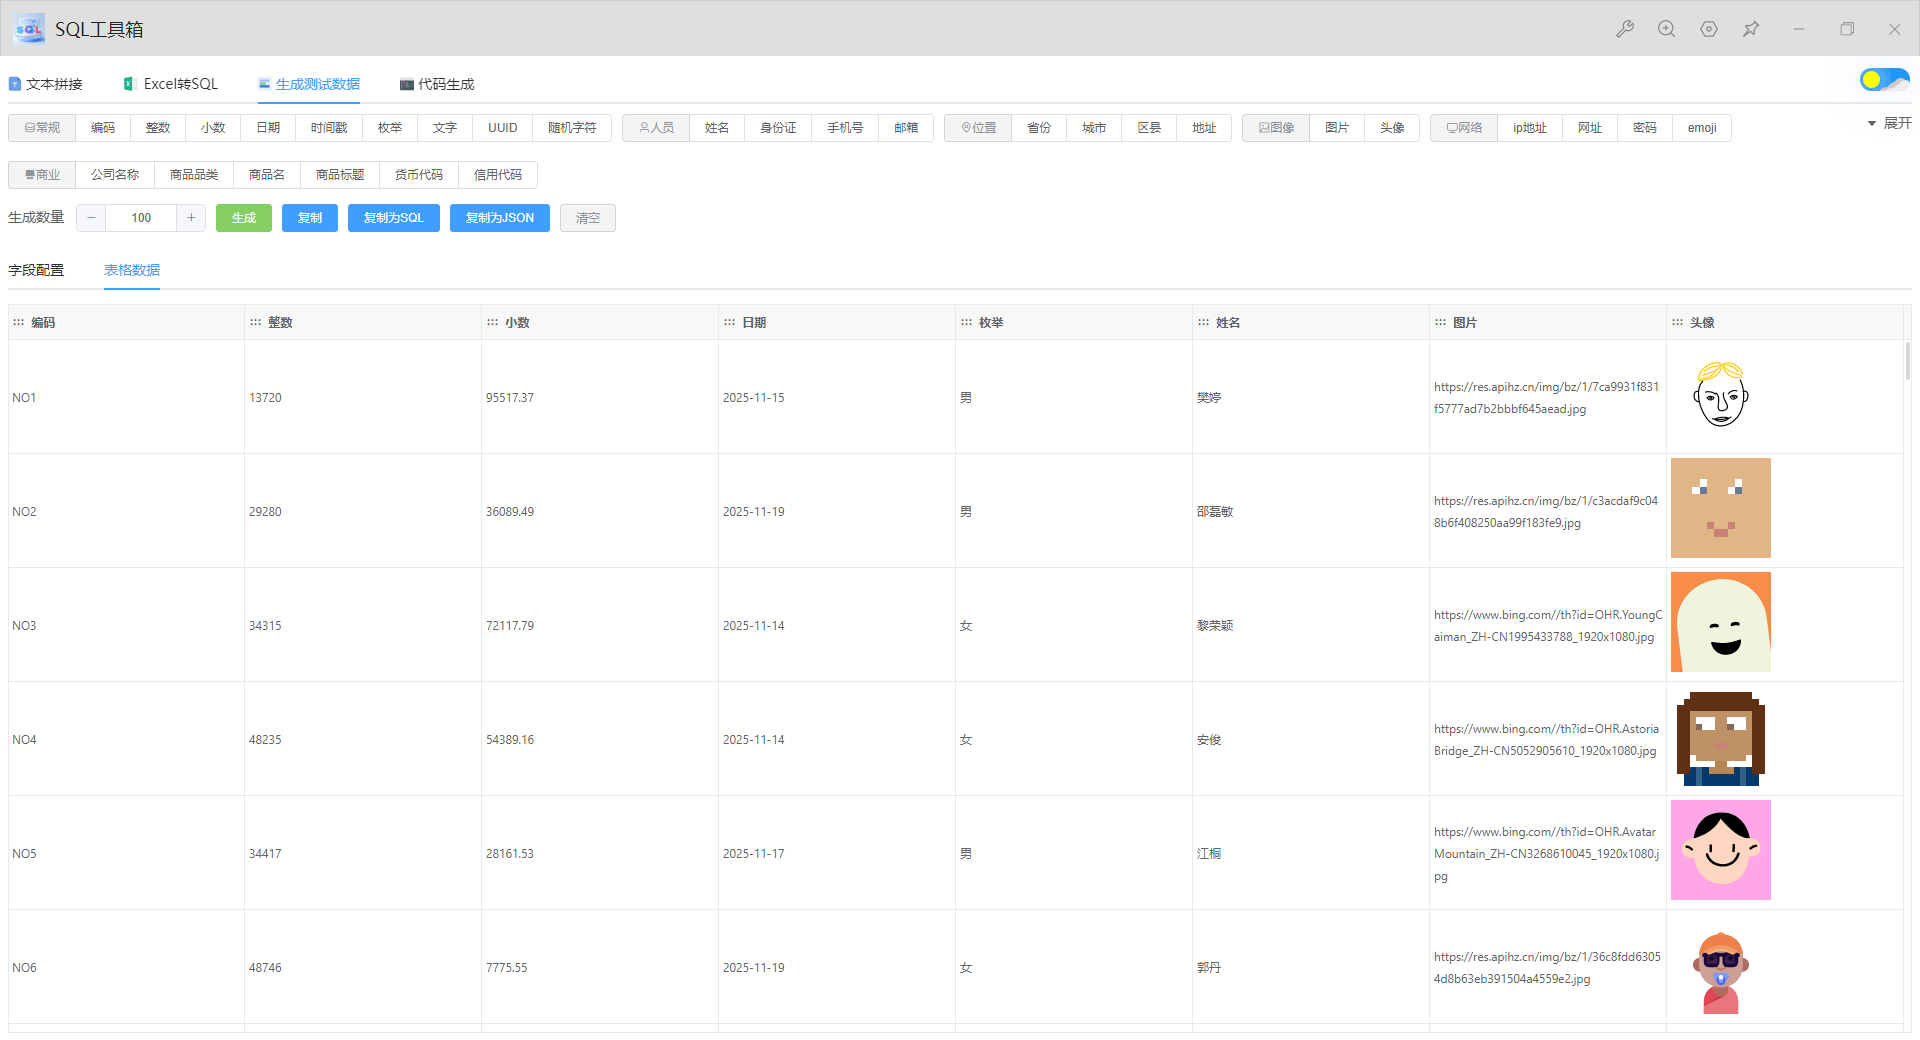Switch to the Excel转SQL tab
This screenshot has width=1920, height=1040.
[170, 84]
